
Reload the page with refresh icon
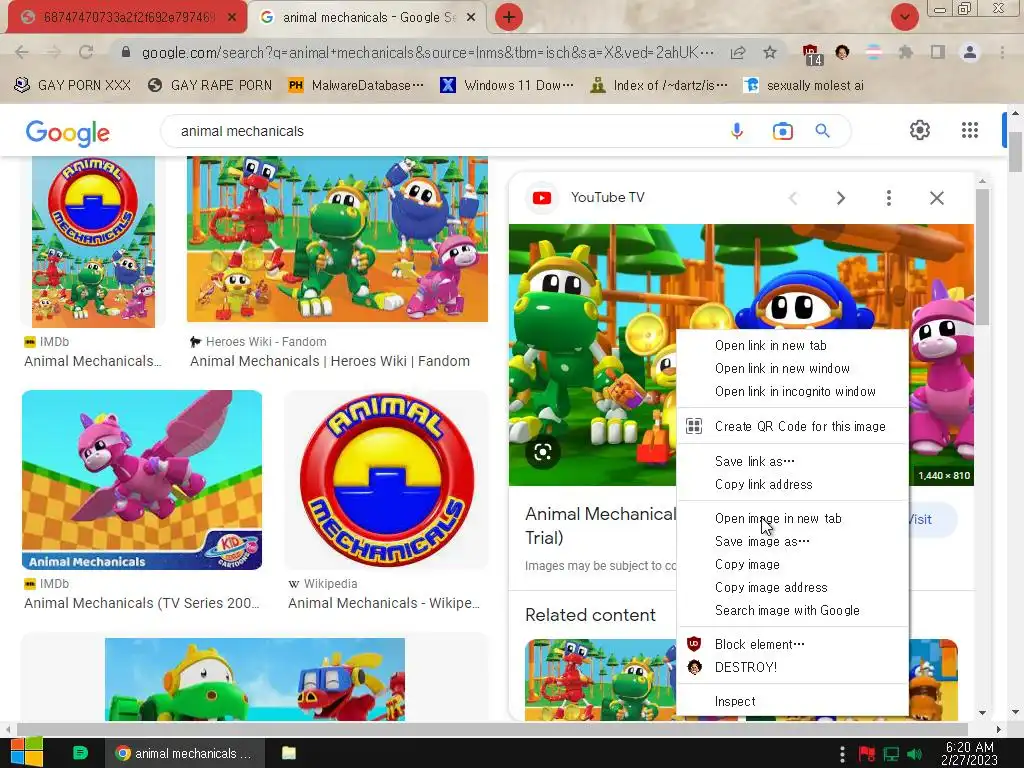[86, 52]
